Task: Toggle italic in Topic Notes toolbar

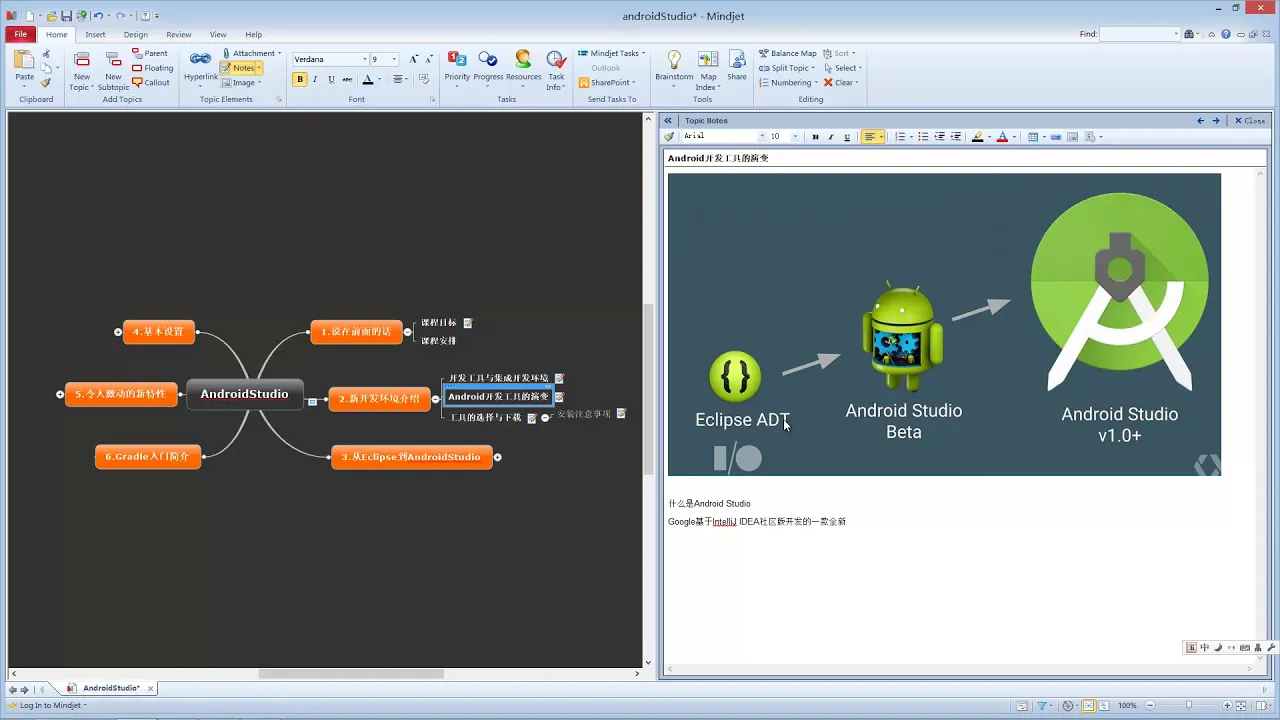Action: [830, 136]
